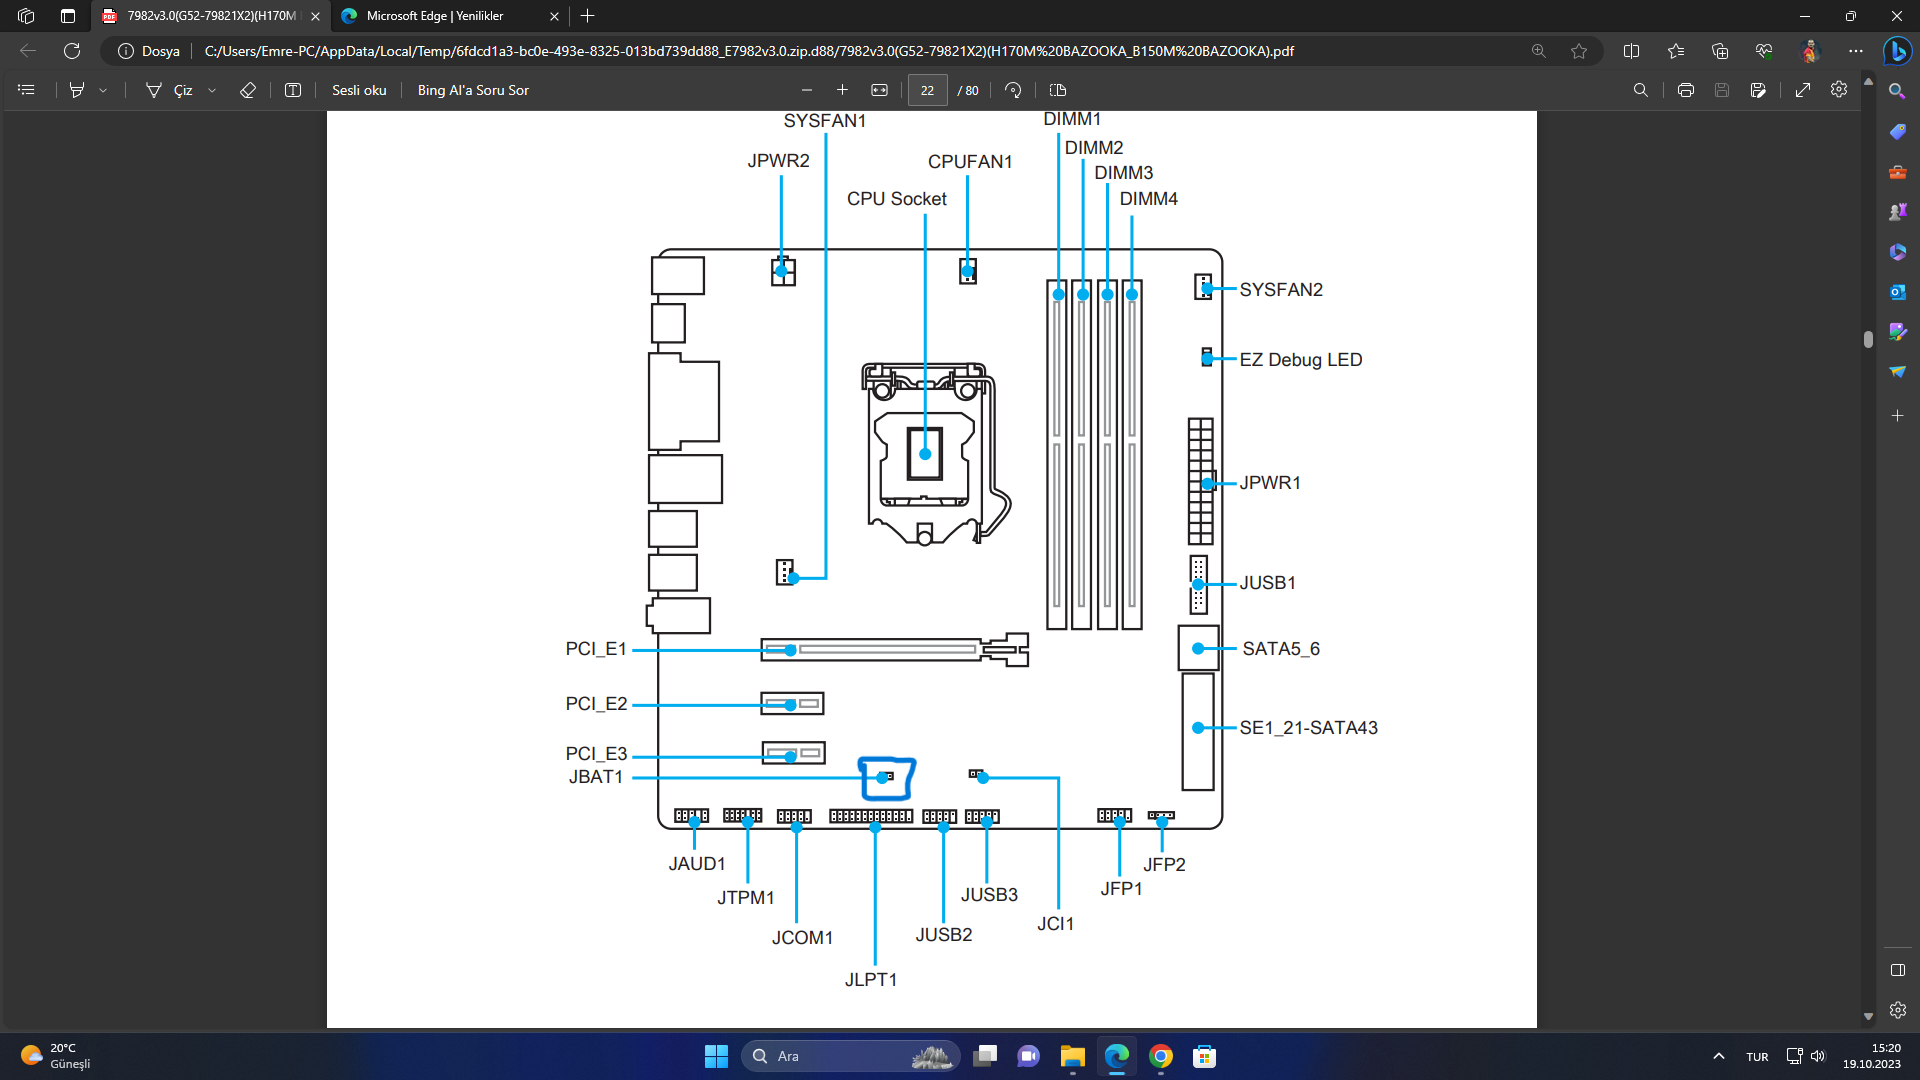Click taskbar search box Ara

pyautogui.click(x=850, y=1056)
